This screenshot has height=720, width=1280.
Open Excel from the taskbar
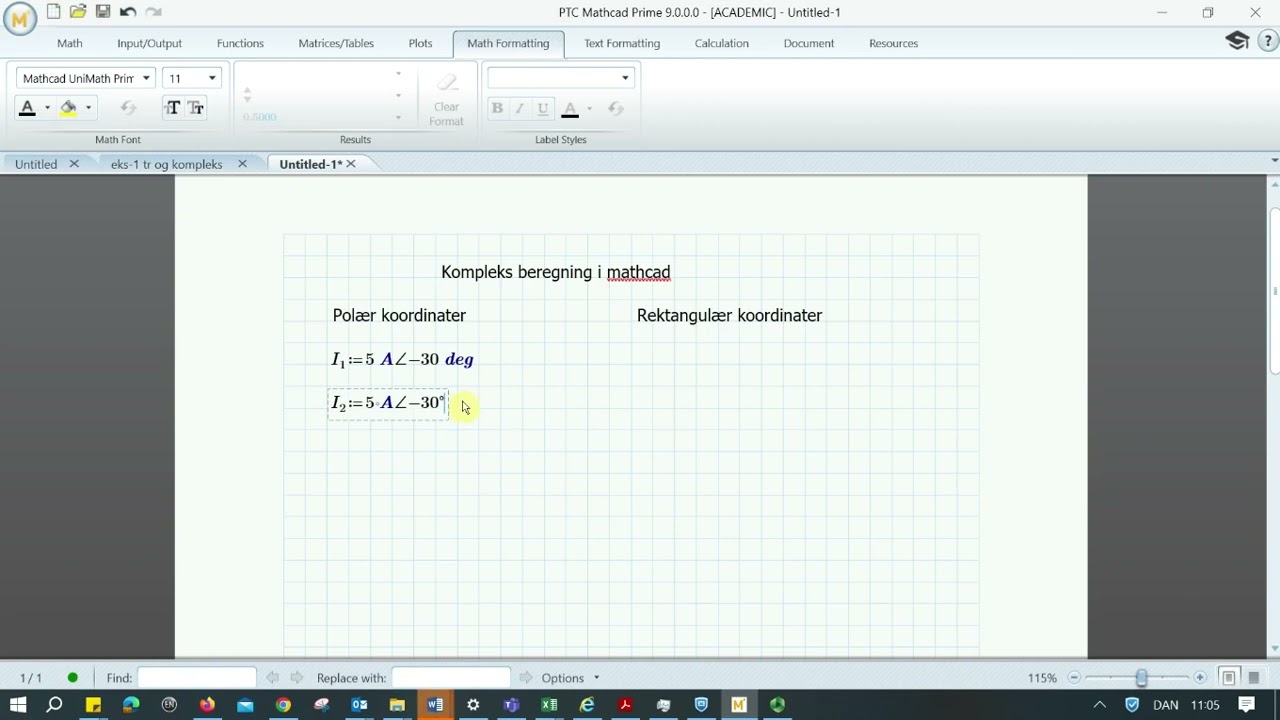549,705
